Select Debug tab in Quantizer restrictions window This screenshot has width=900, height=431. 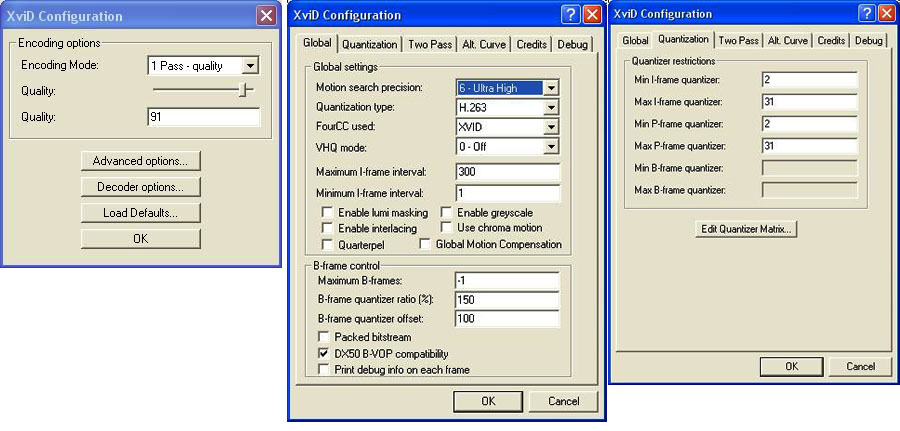(x=868, y=41)
